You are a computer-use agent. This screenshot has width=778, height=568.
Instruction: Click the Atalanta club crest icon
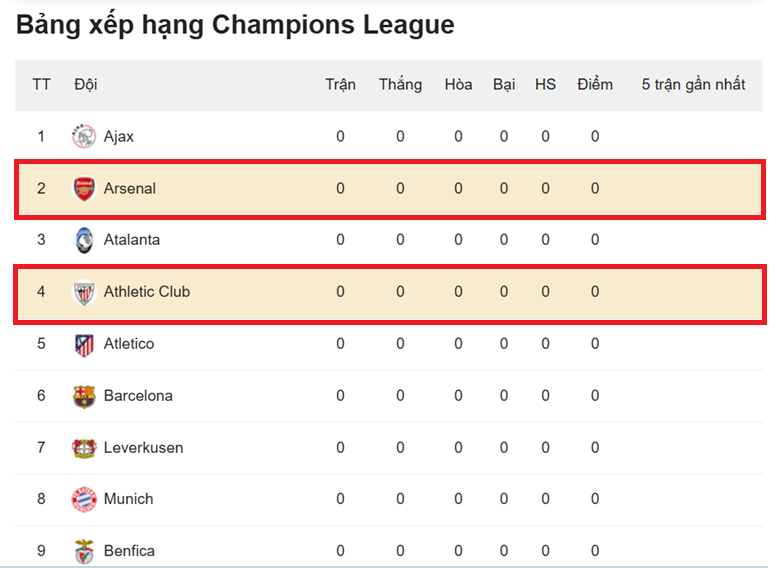(x=84, y=240)
